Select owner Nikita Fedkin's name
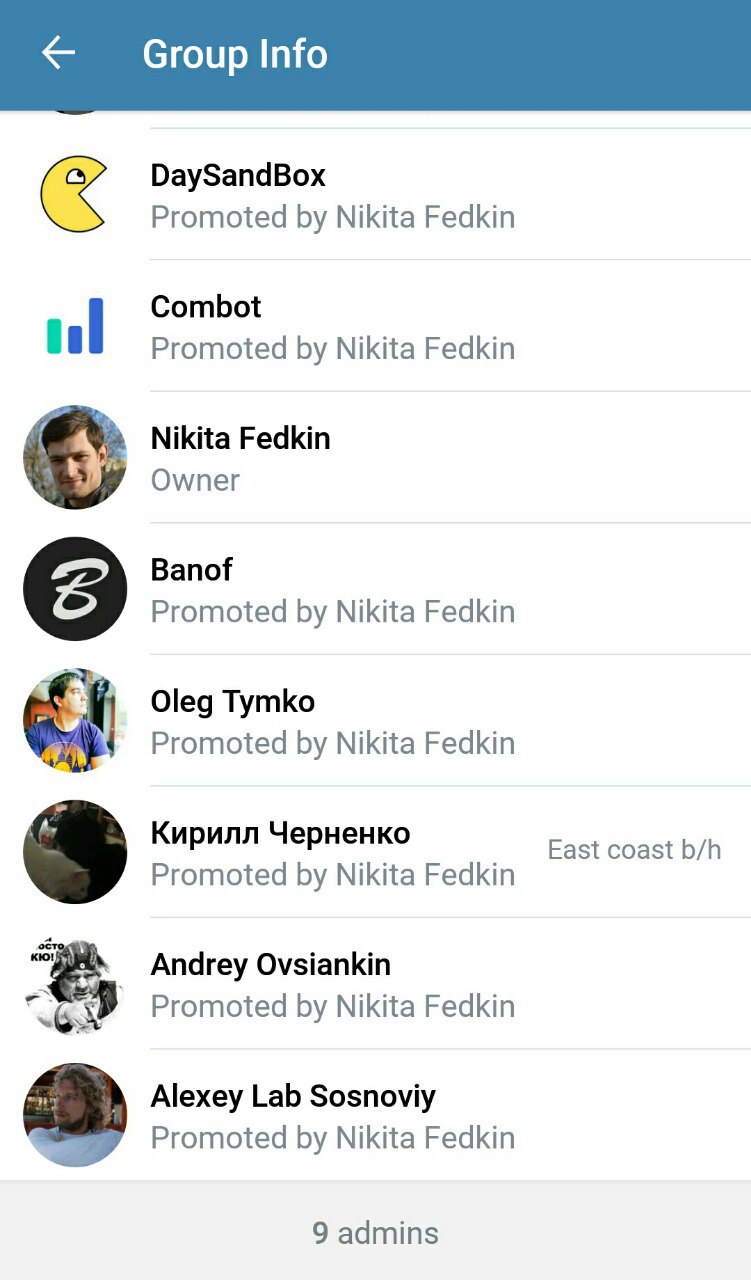 [x=240, y=438]
